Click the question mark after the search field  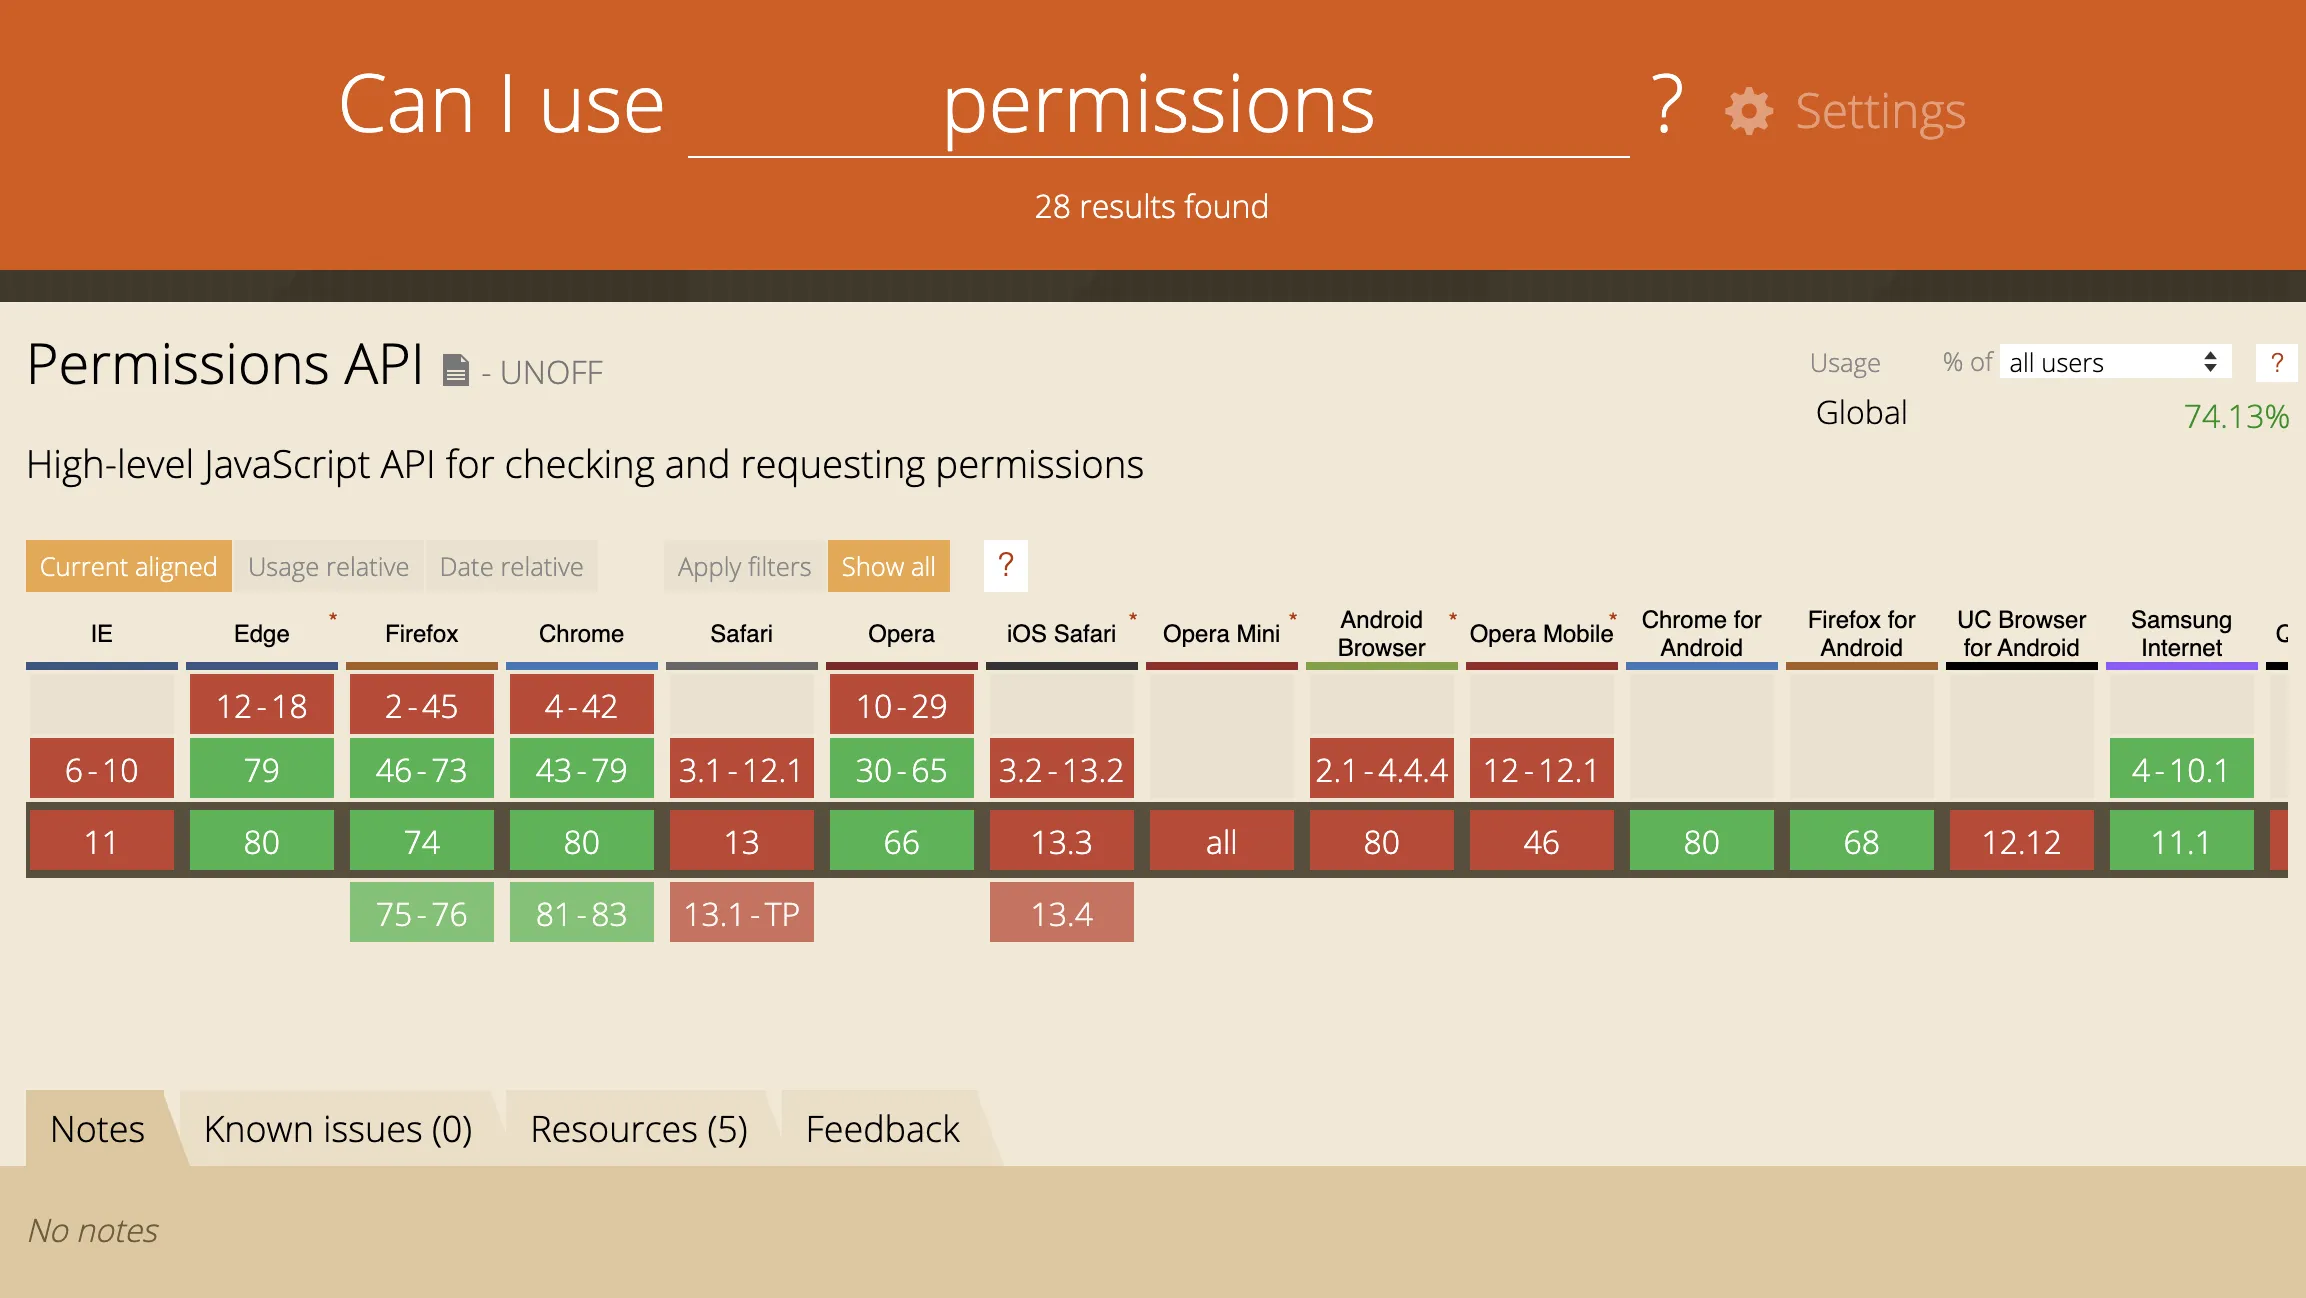point(1666,104)
